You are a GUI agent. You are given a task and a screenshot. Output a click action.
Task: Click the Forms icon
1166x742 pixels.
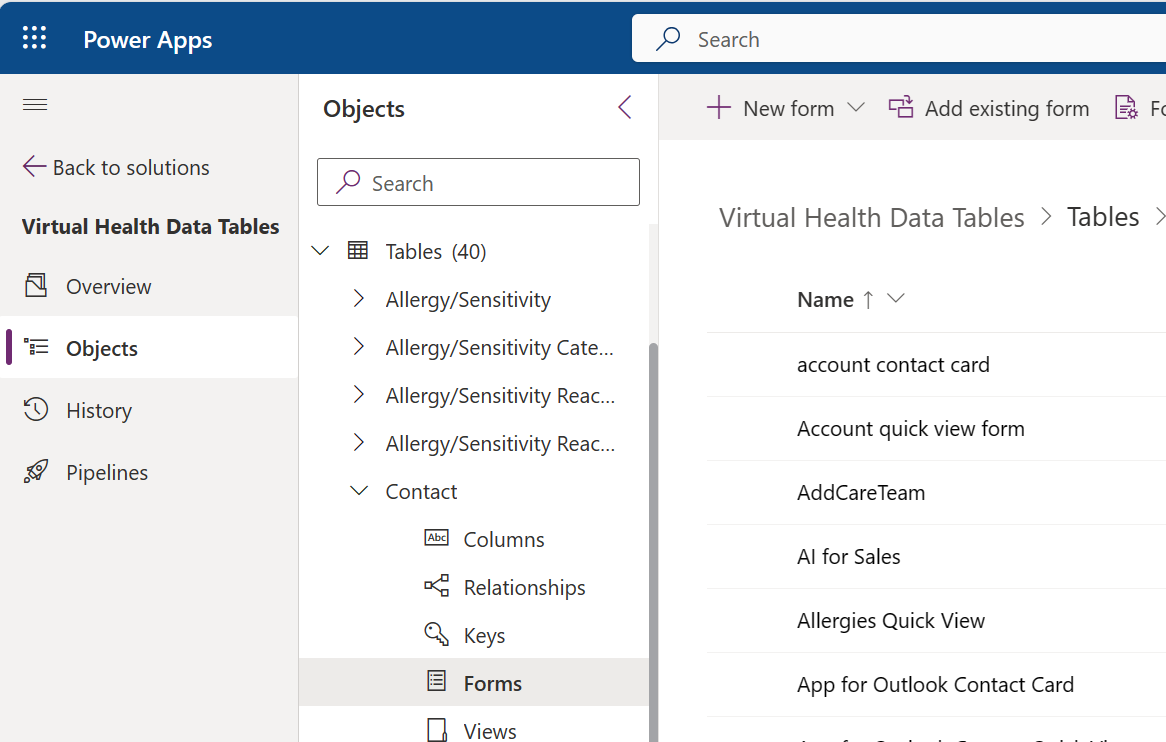437,681
